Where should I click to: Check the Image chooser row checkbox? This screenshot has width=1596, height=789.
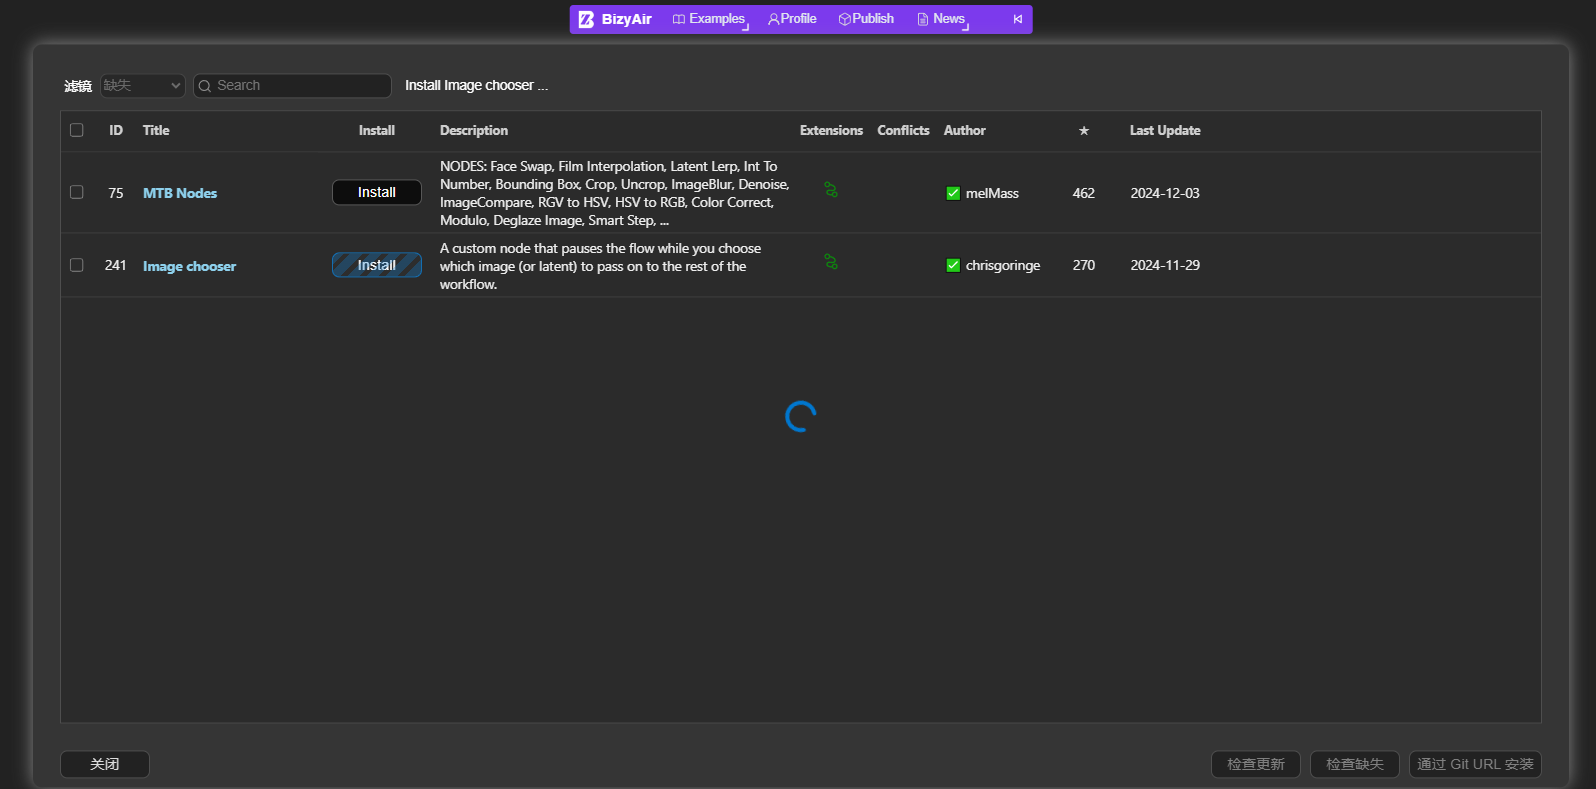coord(77,265)
